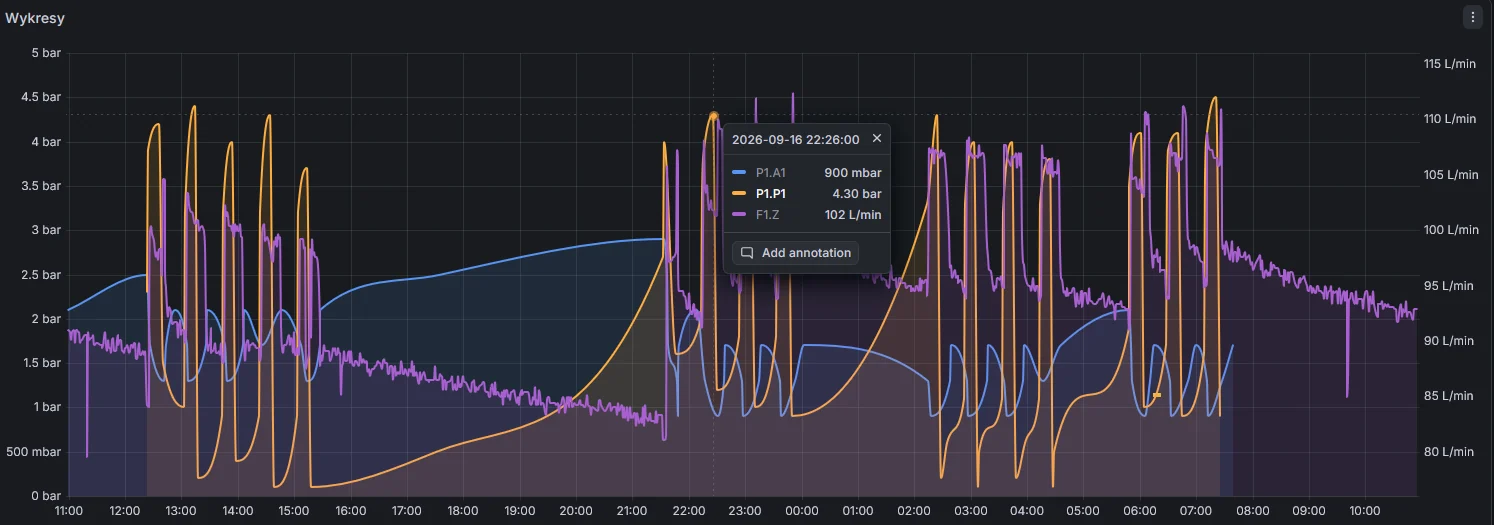Image resolution: width=1494 pixels, height=525 pixels.
Task: Click the 100 L/min right axis label
Action: [1449, 230]
